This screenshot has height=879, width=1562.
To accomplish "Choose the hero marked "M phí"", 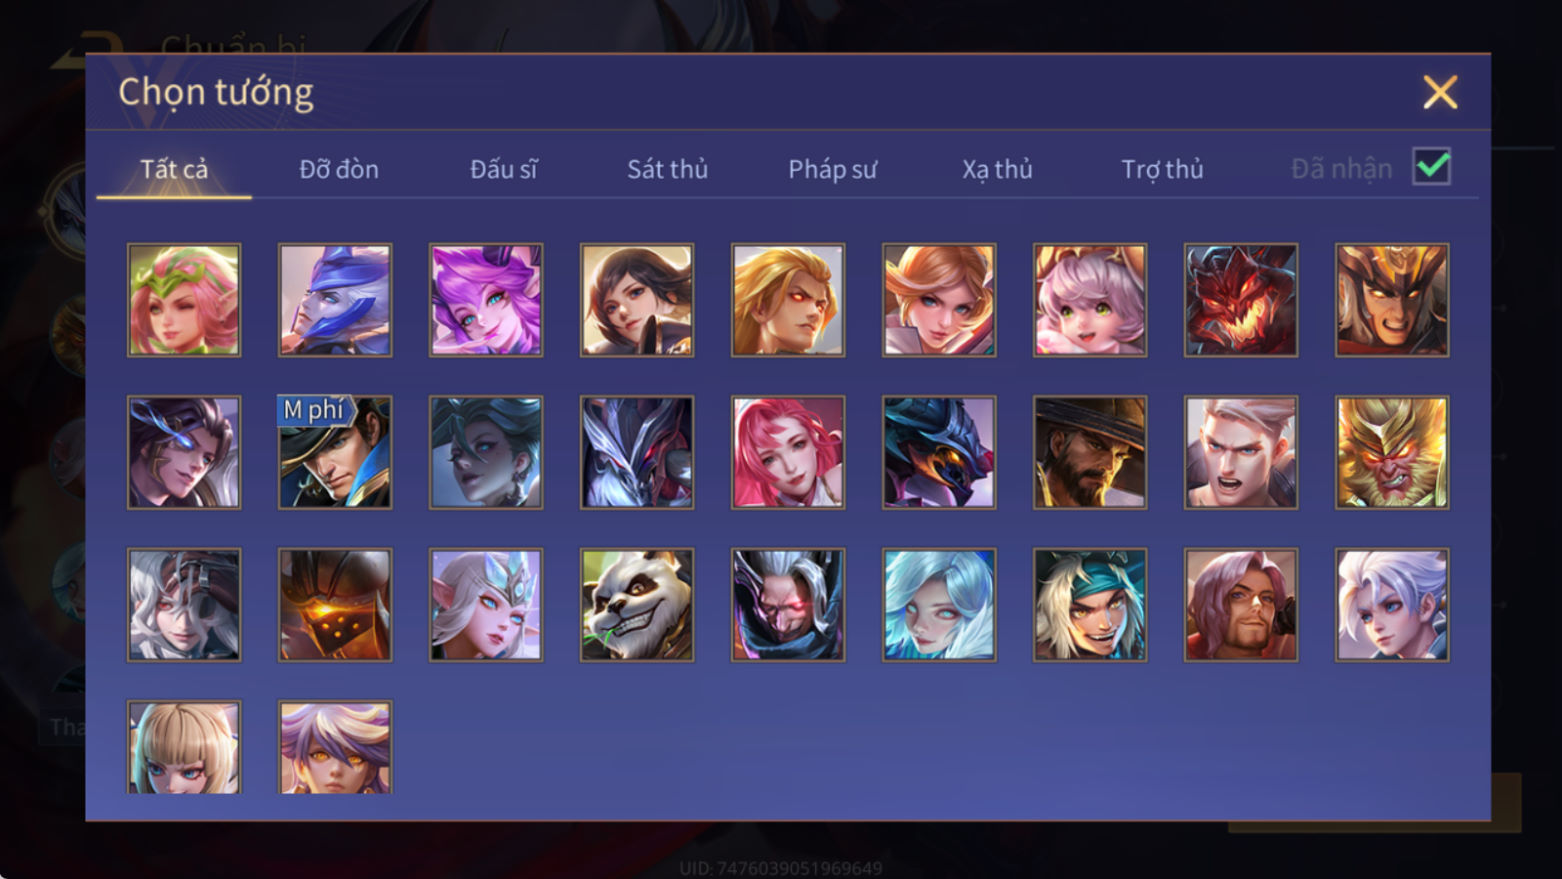I will pos(335,452).
